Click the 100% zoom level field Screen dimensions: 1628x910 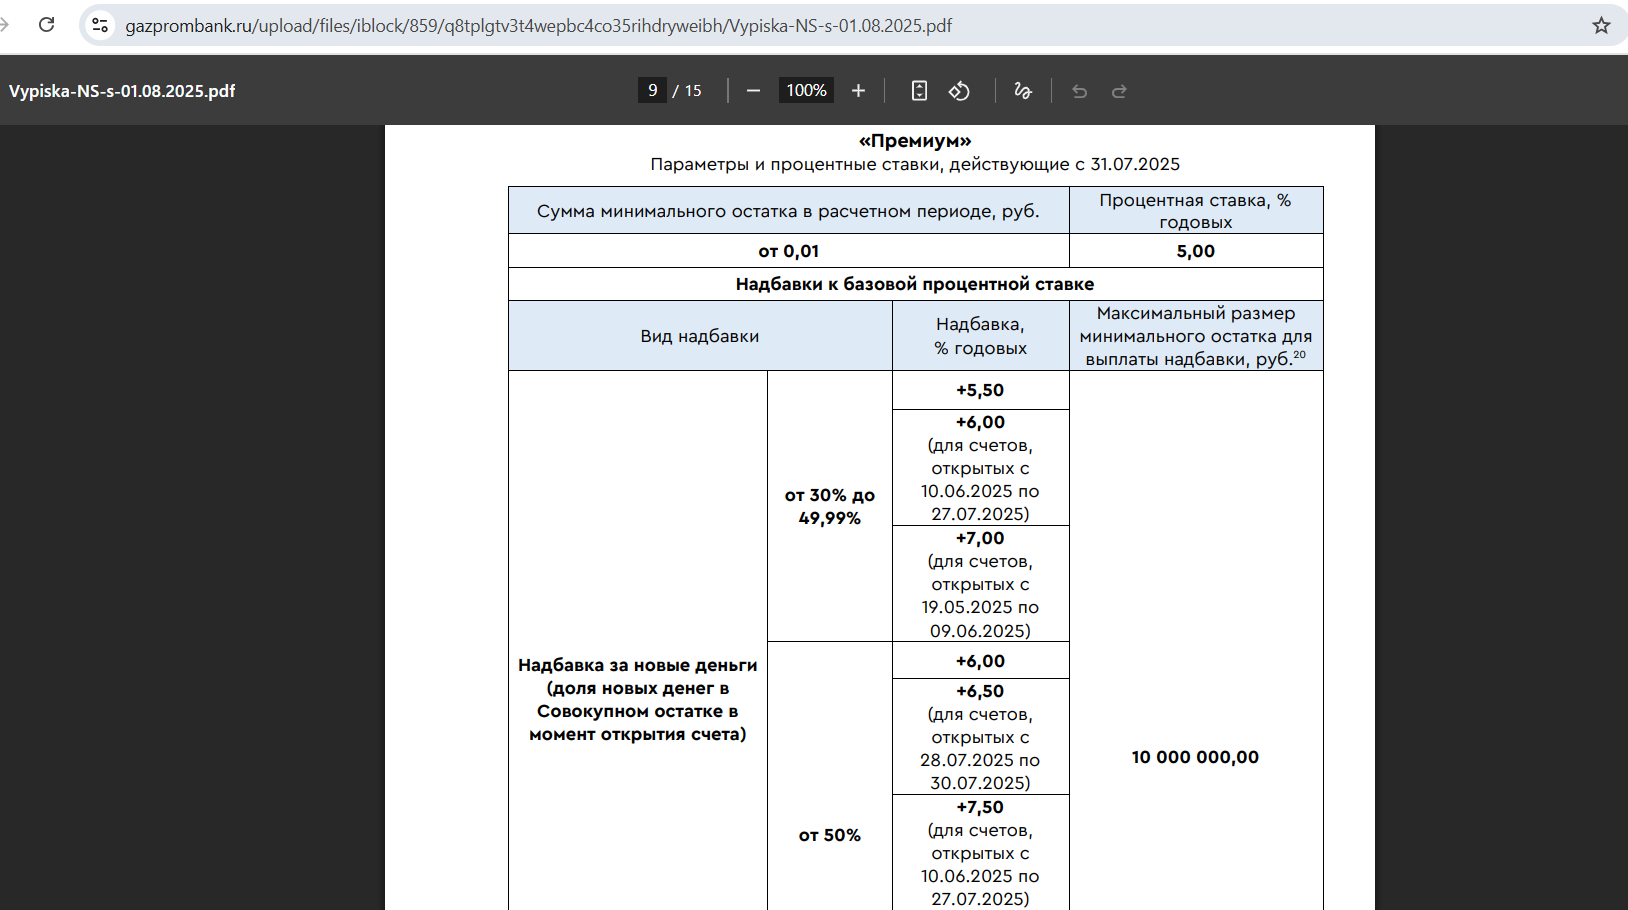806,91
